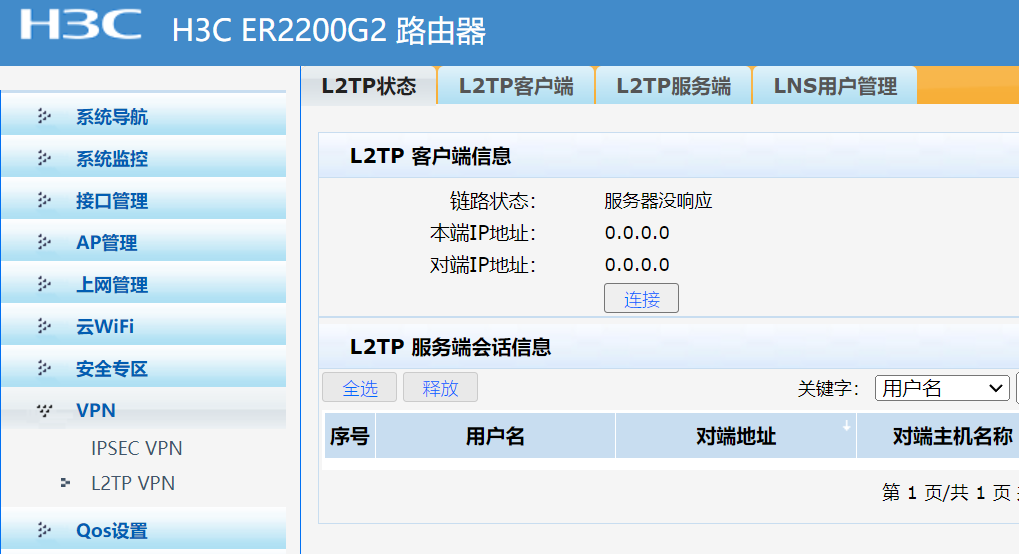Click the sort arrow in 对端地址 column
The width and height of the screenshot is (1019, 554).
point(847,426)
